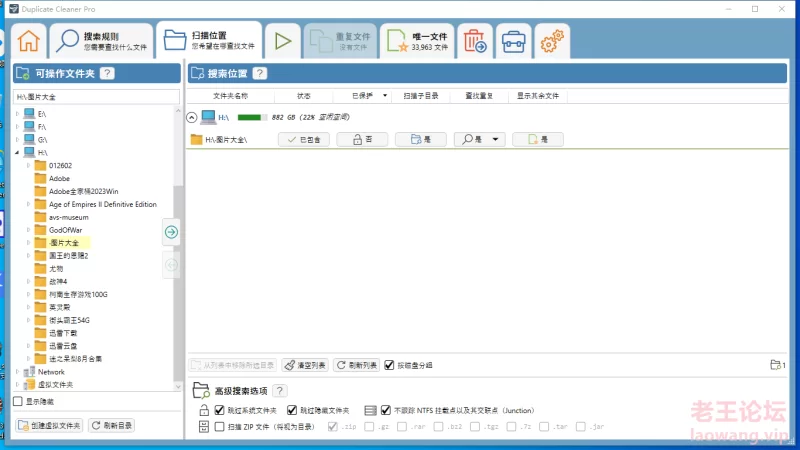Collapse the H:\ drive group chevron
This screenshot has height=450, width=800.
tap(192, 117)
